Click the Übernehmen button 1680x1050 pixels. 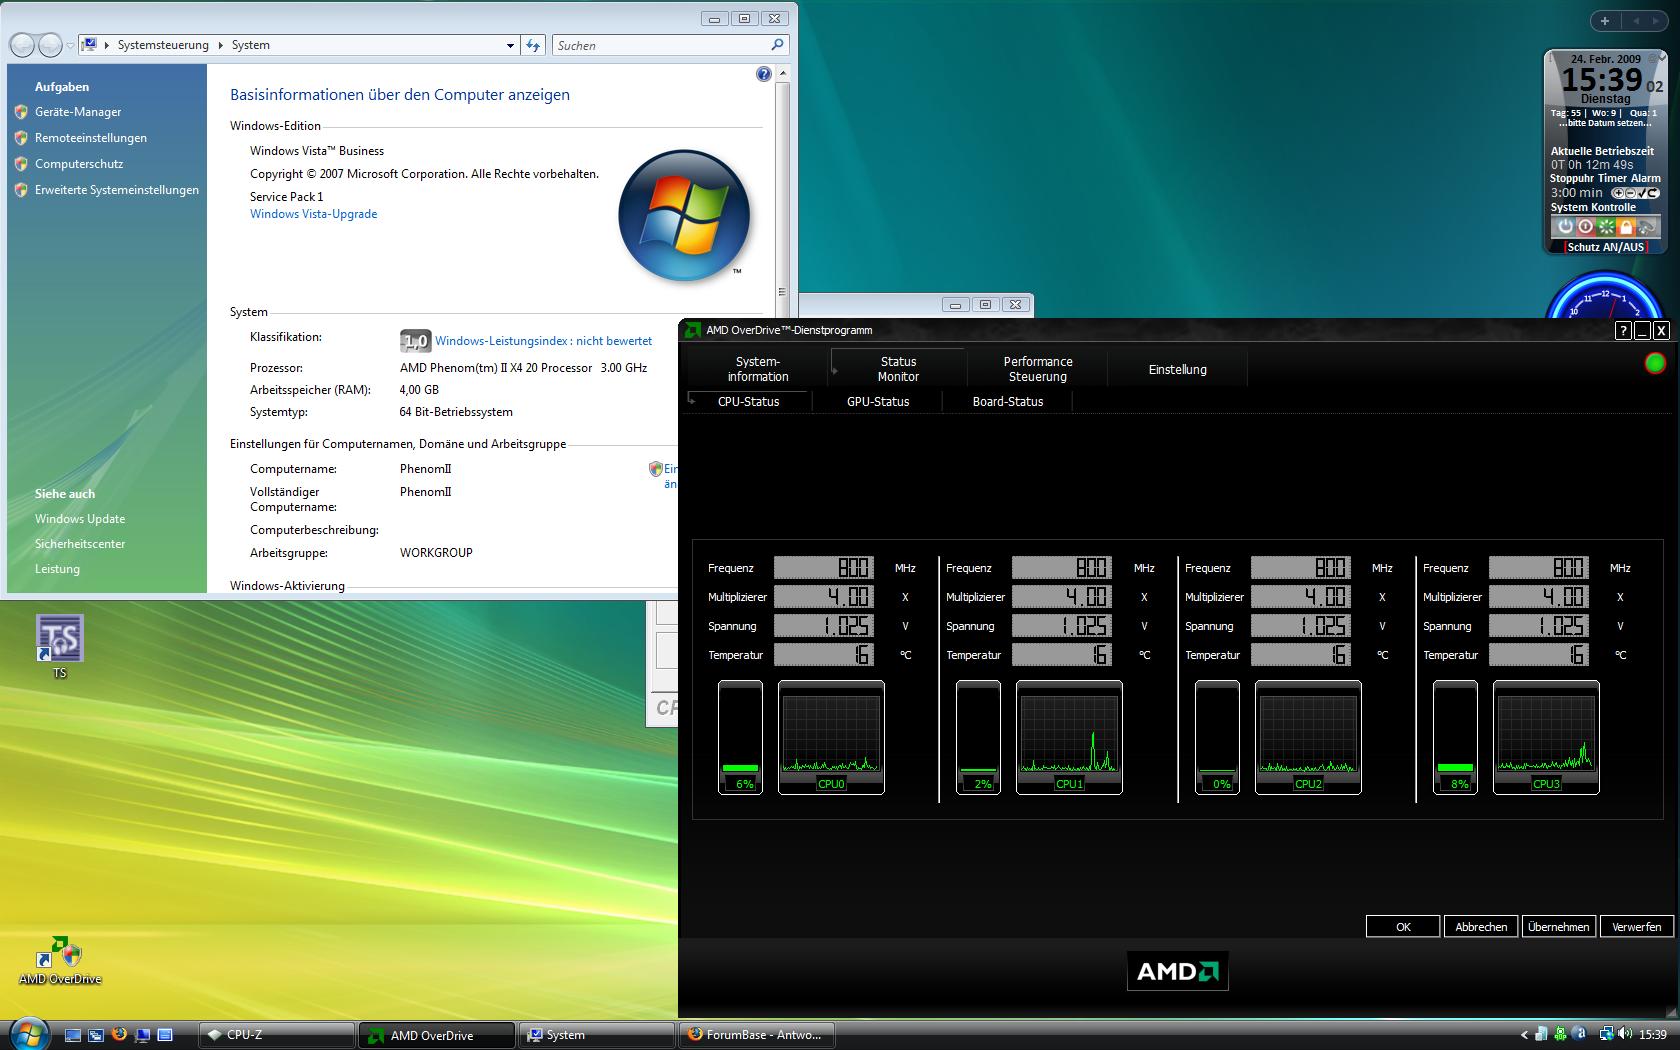pyautogui.click(x=1559, y=927)
